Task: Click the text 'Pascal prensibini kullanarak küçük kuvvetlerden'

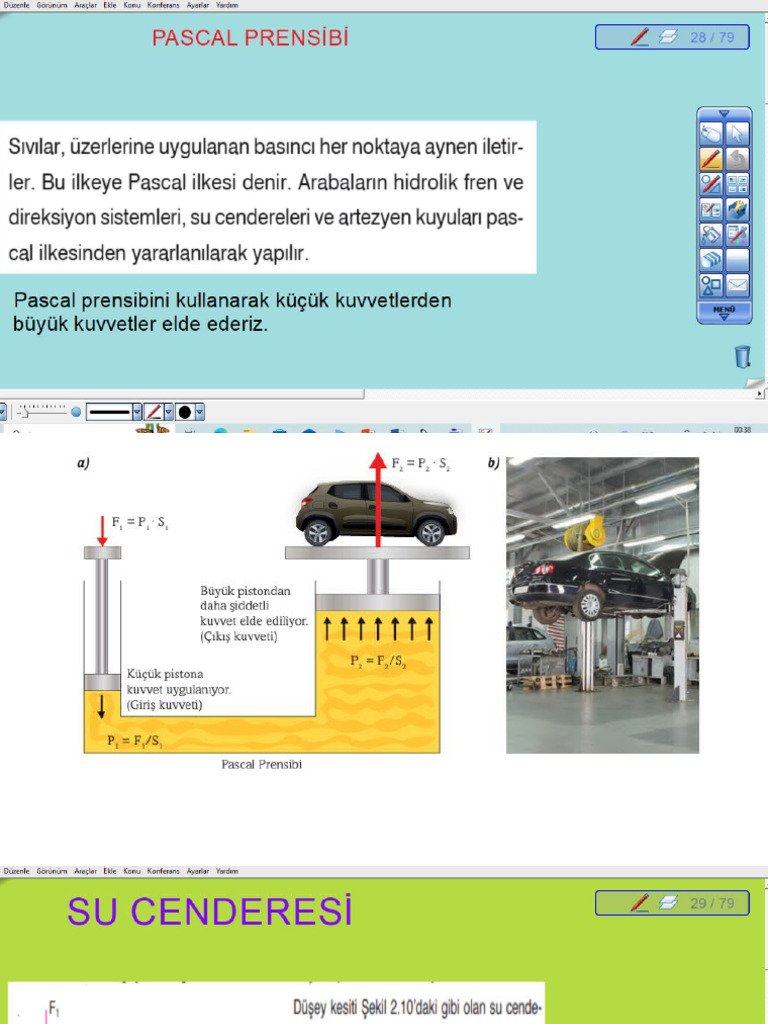Action: [232, 300]
